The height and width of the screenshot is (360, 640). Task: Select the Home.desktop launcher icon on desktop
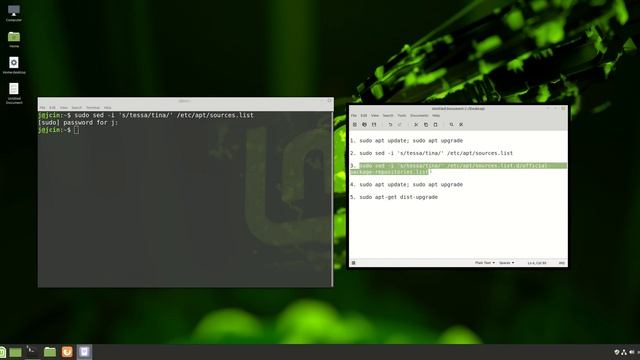pos(14,65)
